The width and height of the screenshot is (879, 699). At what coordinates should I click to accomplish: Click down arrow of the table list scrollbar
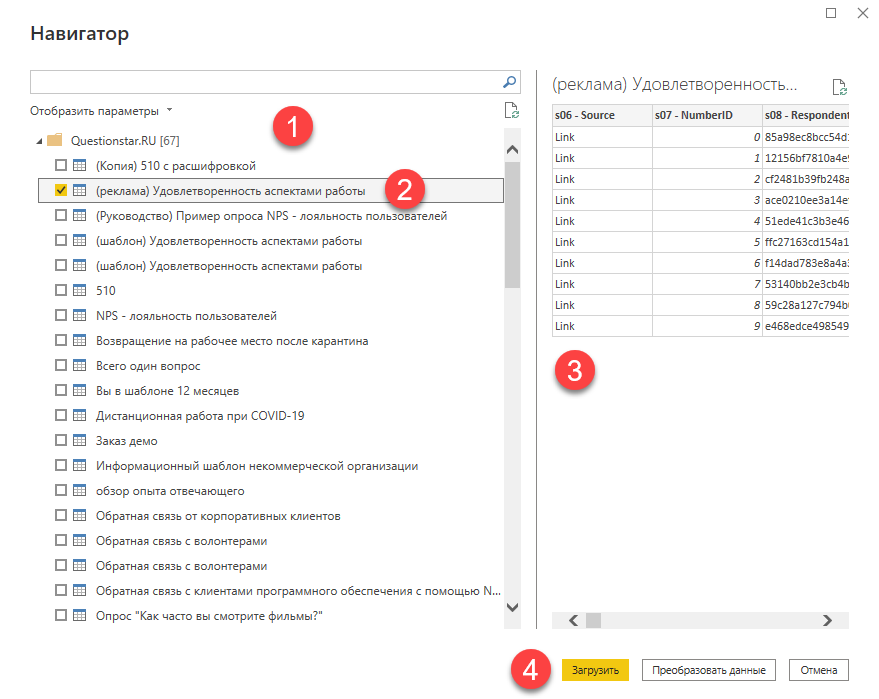coord(512,607)
